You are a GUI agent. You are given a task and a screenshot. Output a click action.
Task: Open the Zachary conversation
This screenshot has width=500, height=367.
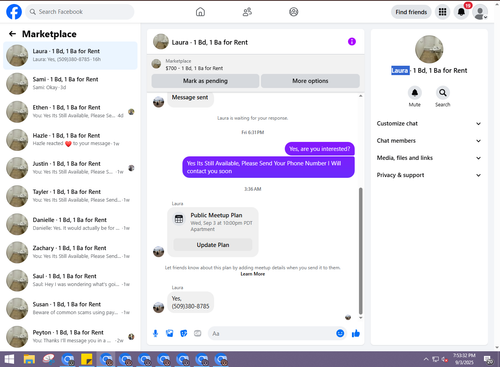coord(70,252)
